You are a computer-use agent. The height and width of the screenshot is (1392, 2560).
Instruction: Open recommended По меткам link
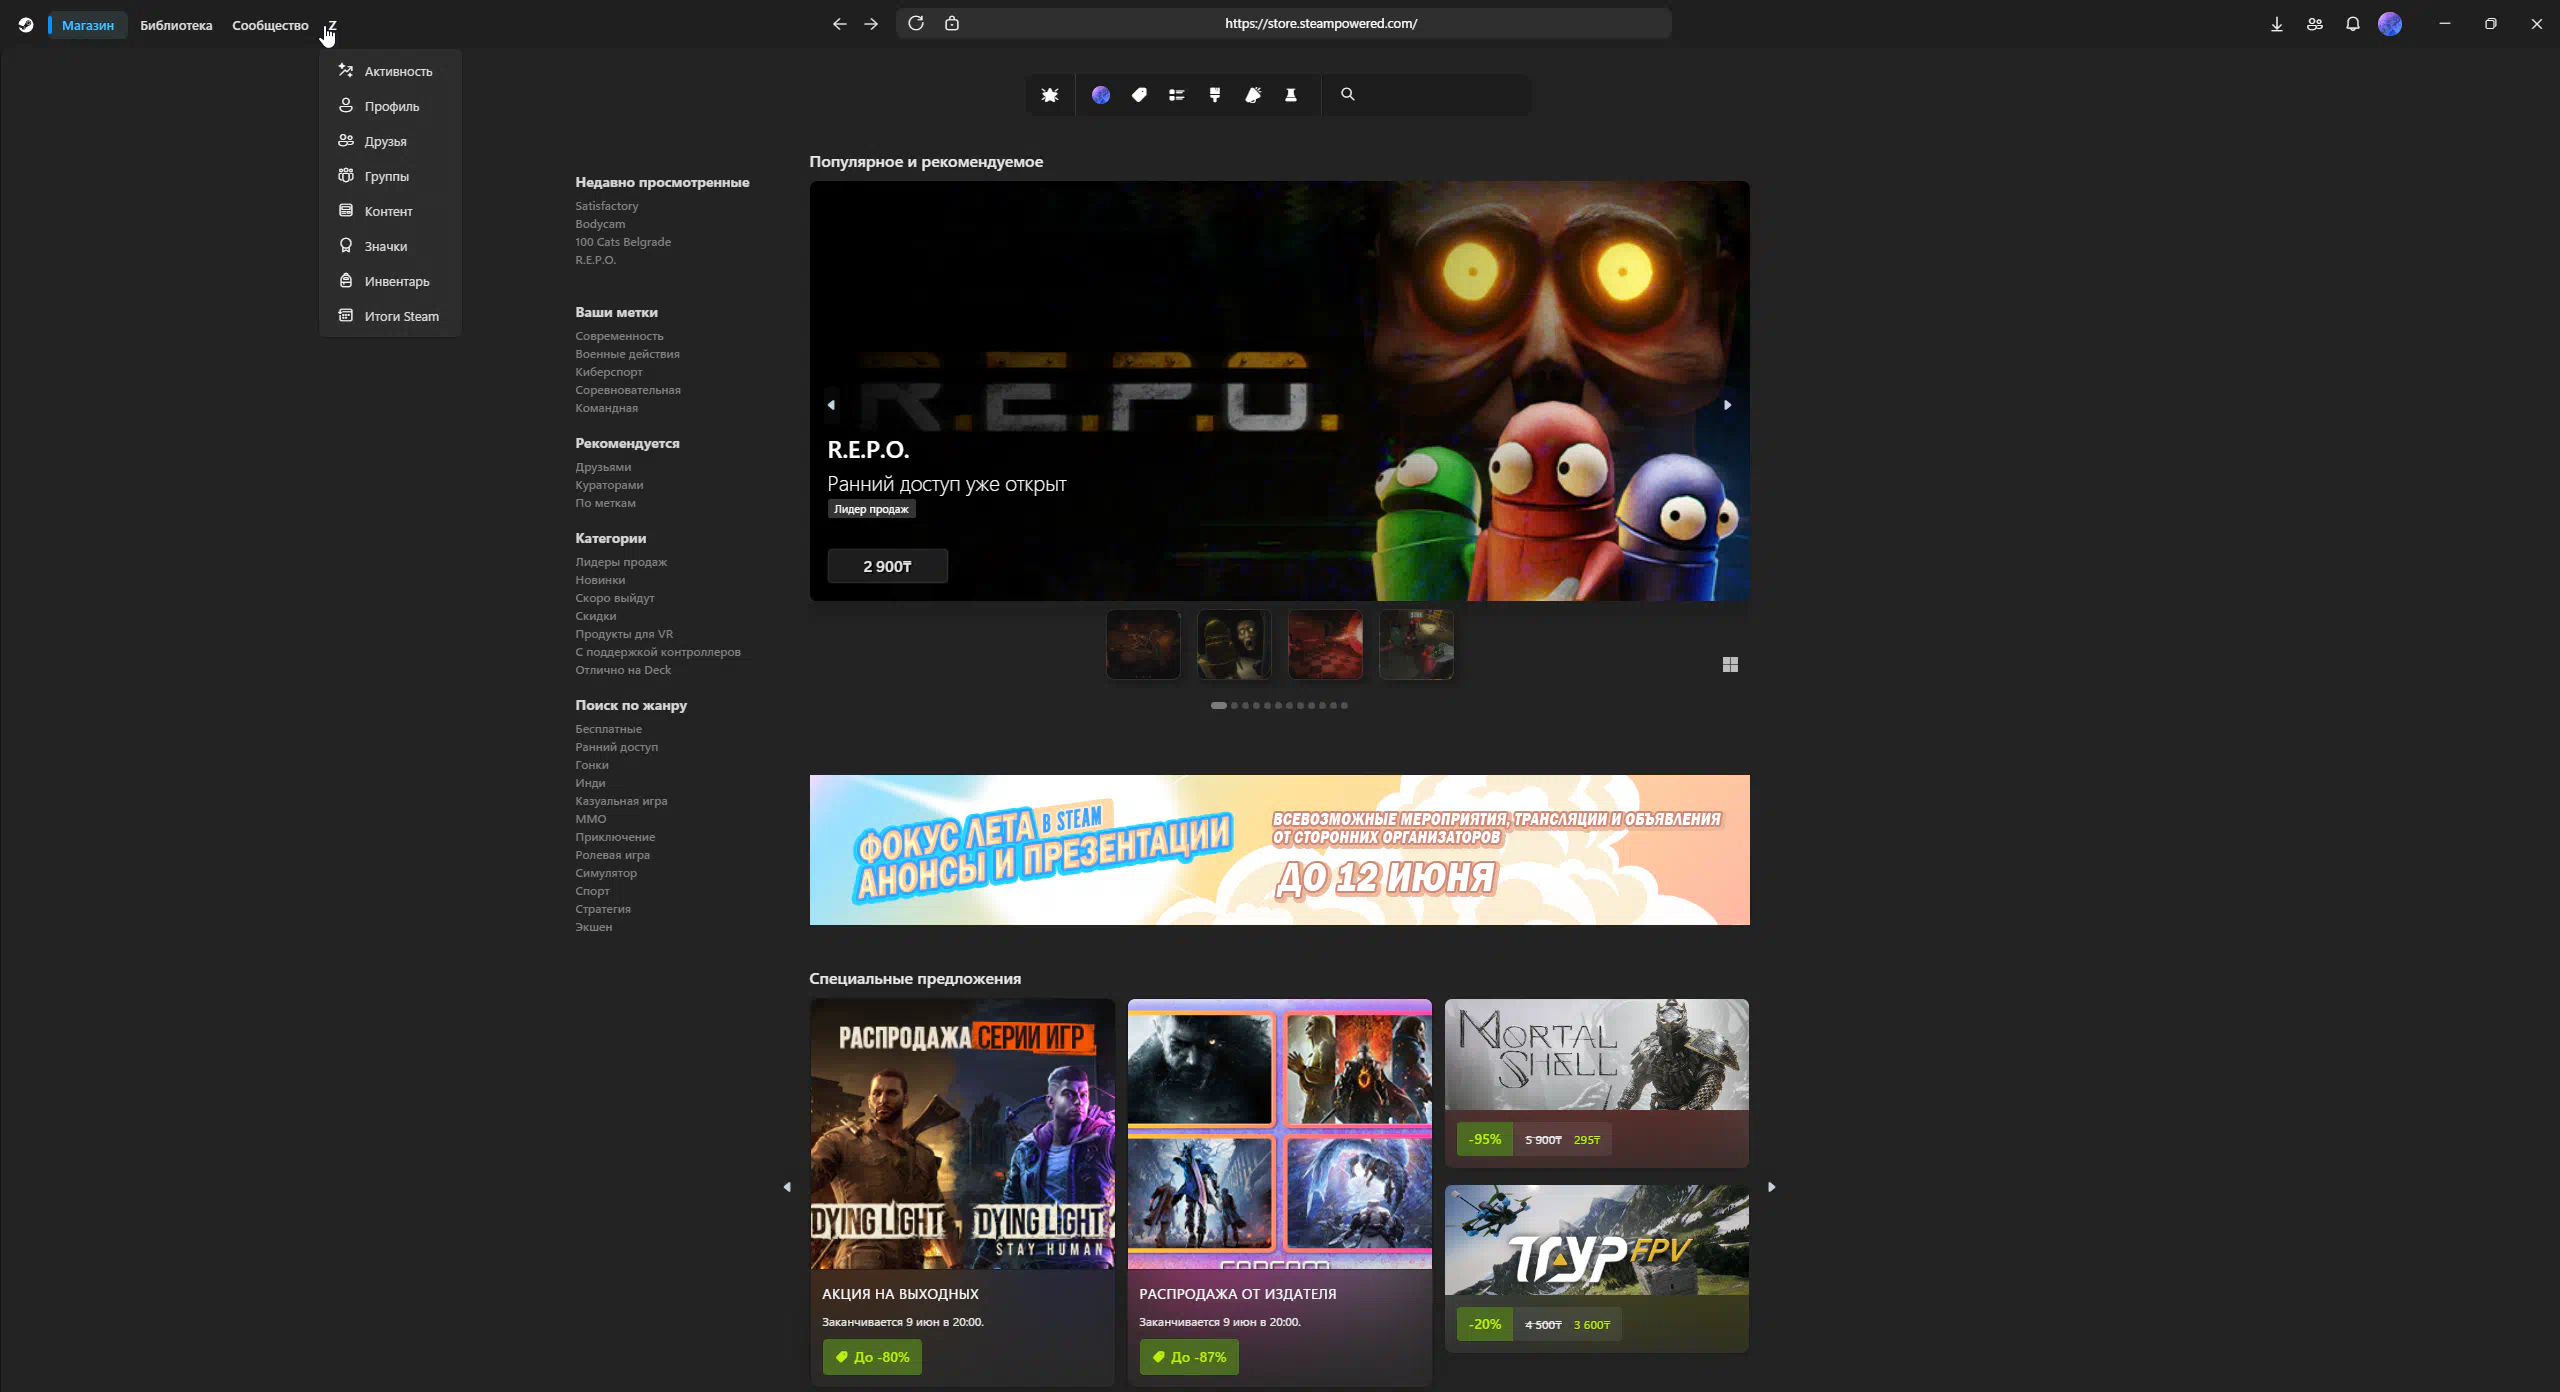[x=605, y=503]
